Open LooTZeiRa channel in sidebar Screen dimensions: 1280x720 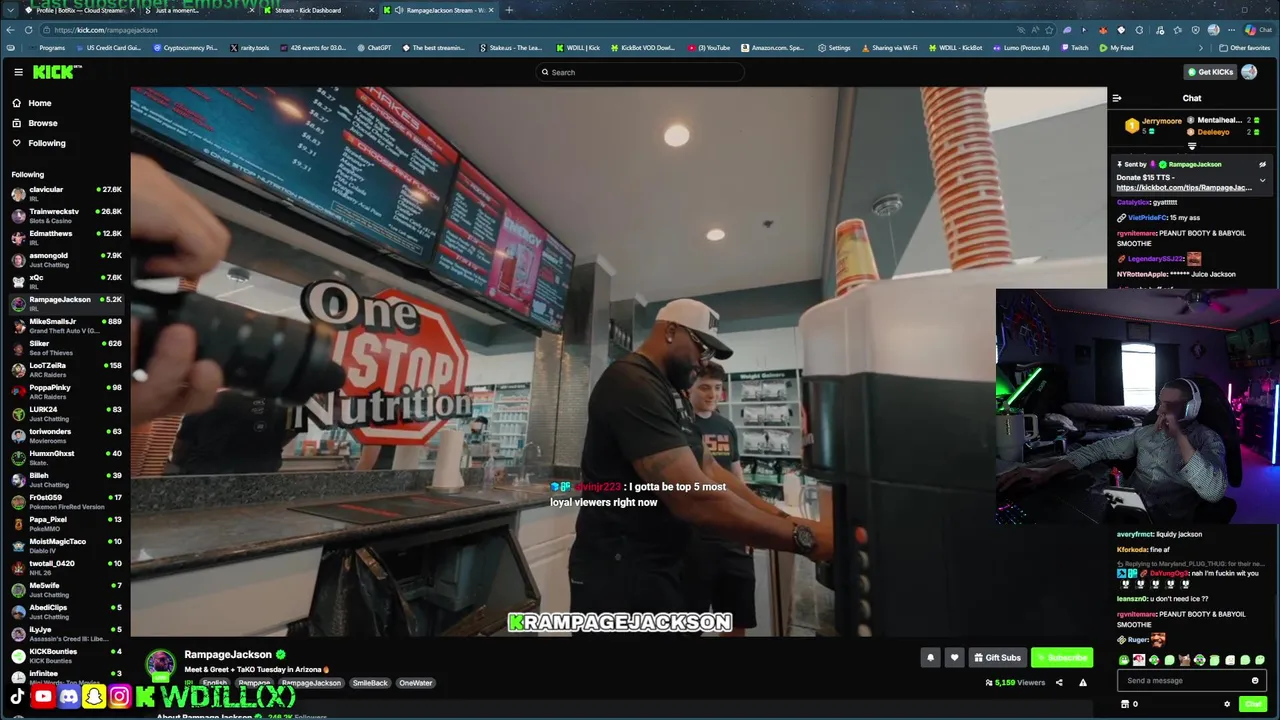(x=65, y=370)
